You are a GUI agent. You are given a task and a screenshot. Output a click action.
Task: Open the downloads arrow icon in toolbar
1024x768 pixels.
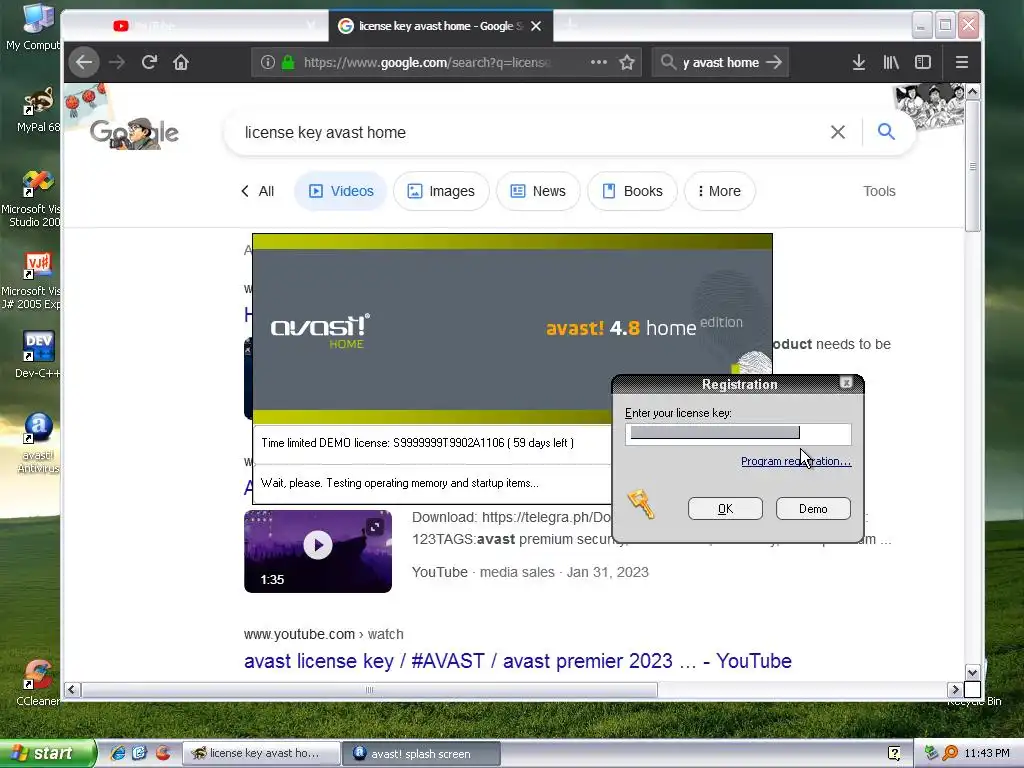[x=859, y=63]
